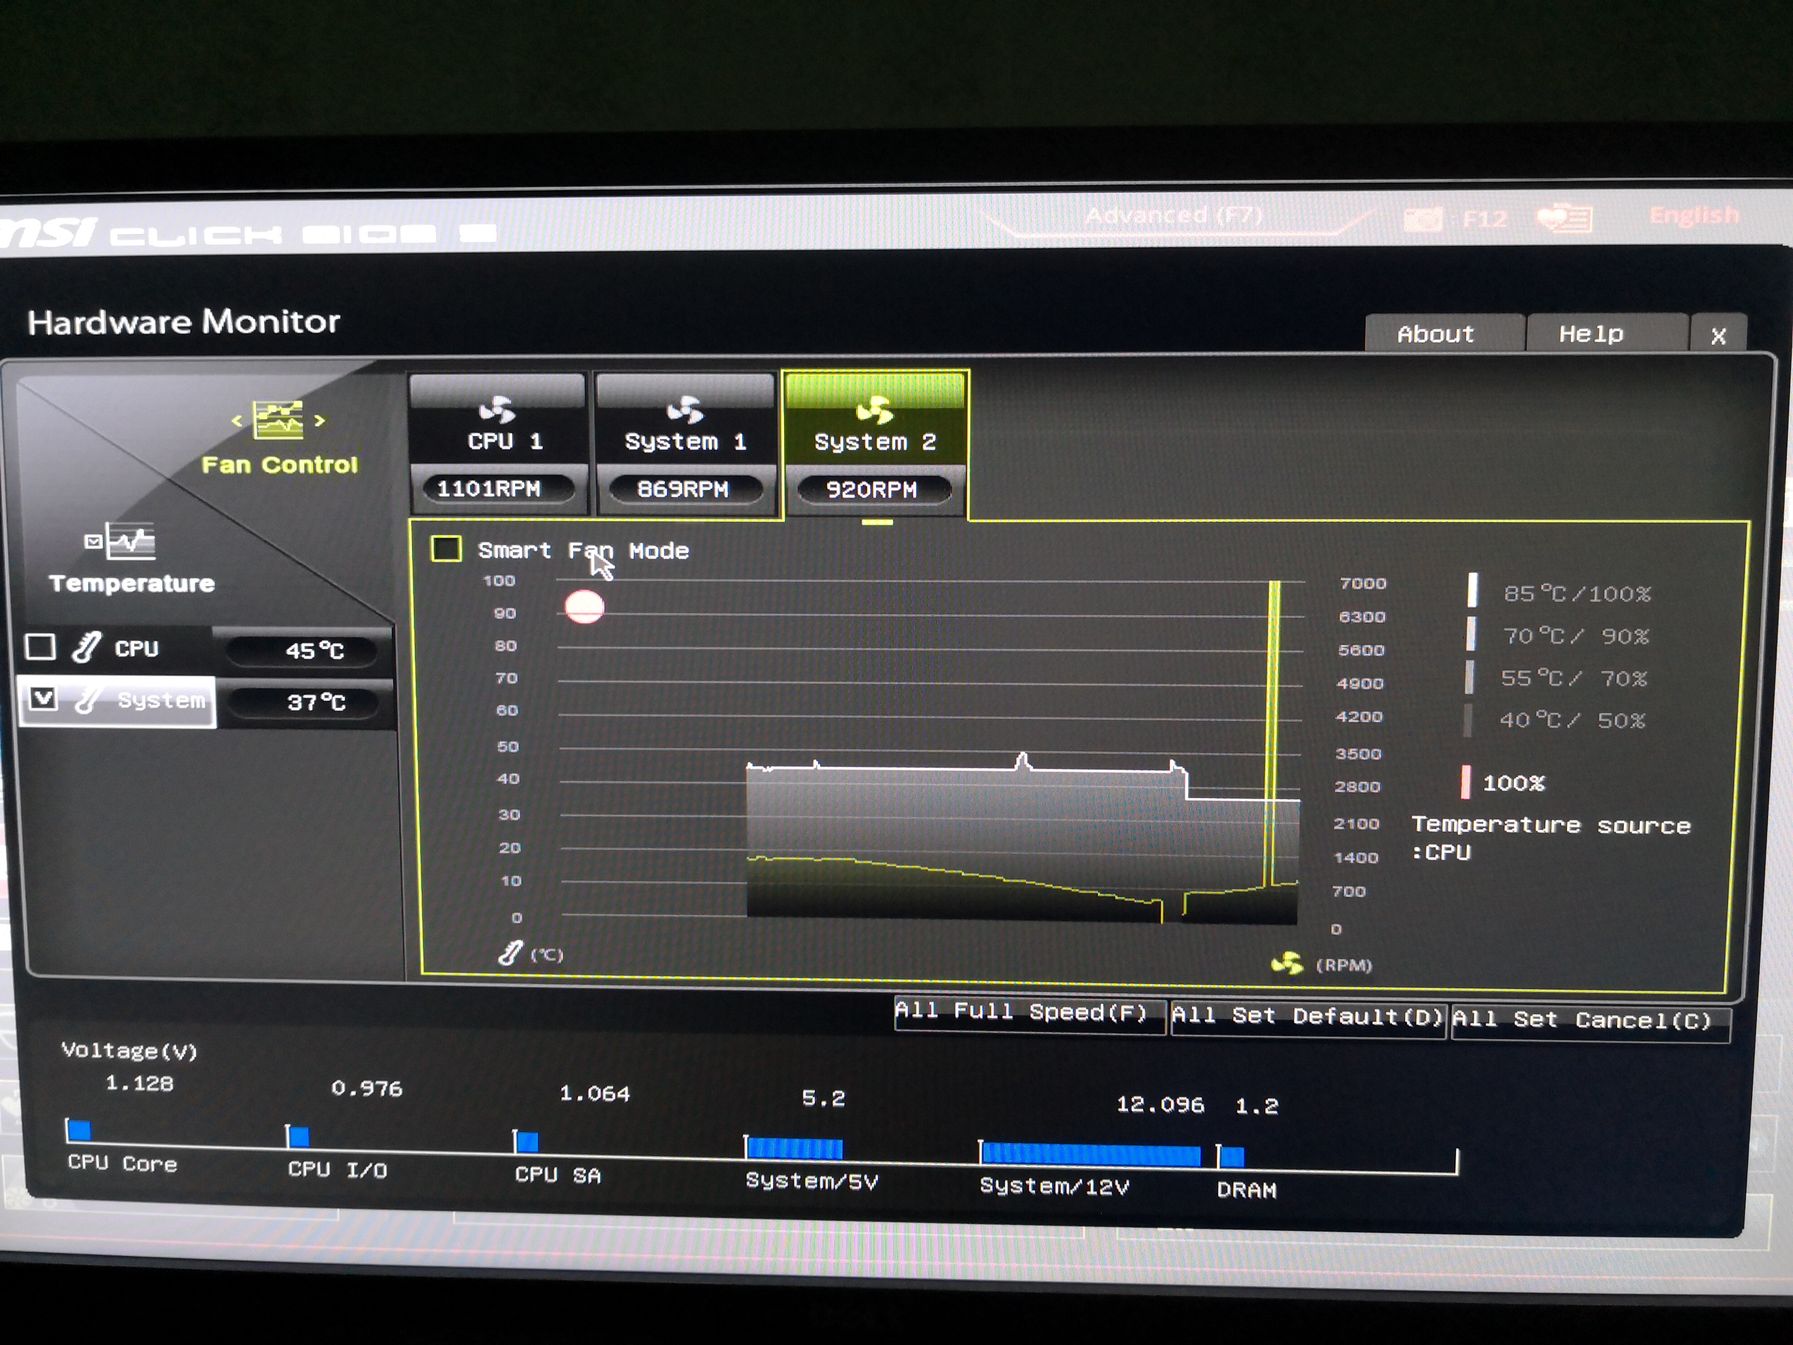Check the CPU temperature checkbox
The image size is (1793, 1345).
coord(40,647)
